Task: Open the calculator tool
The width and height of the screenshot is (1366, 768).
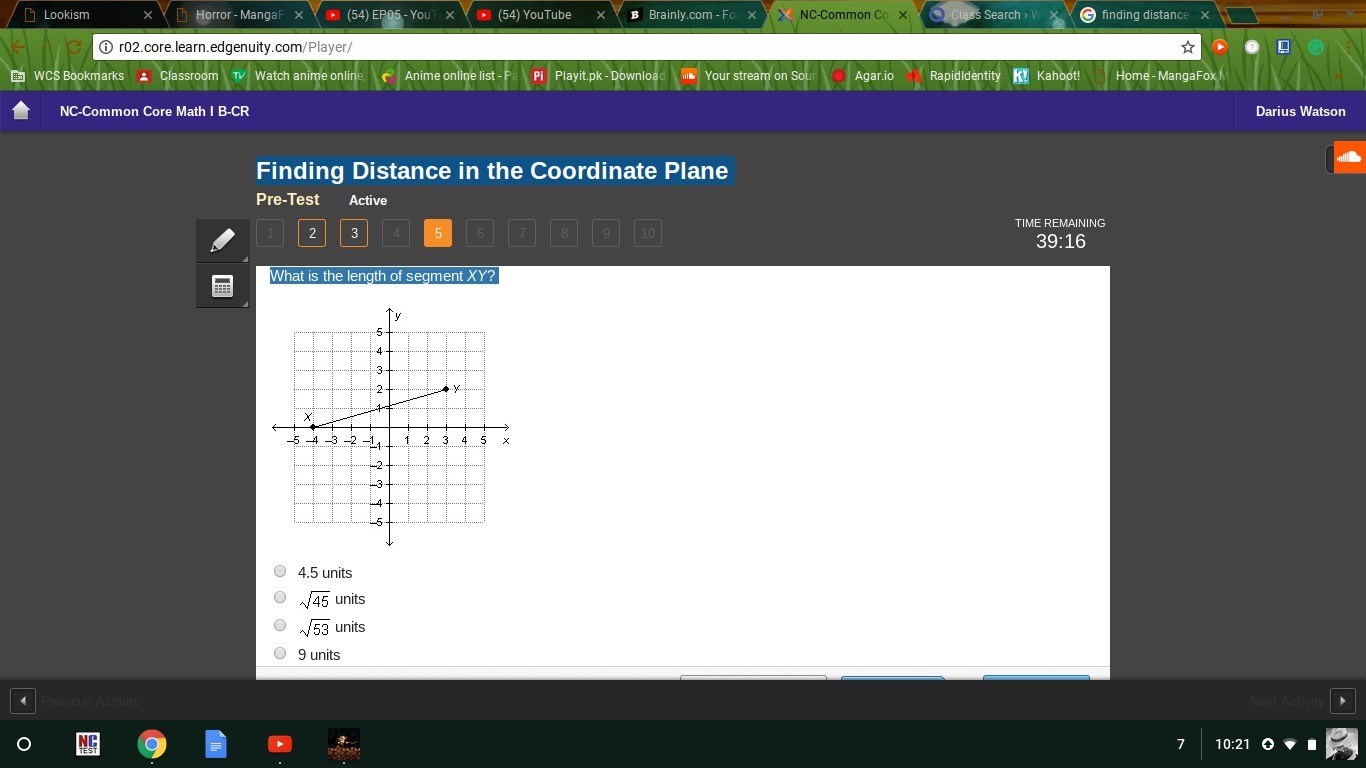Action: [223, 287]
